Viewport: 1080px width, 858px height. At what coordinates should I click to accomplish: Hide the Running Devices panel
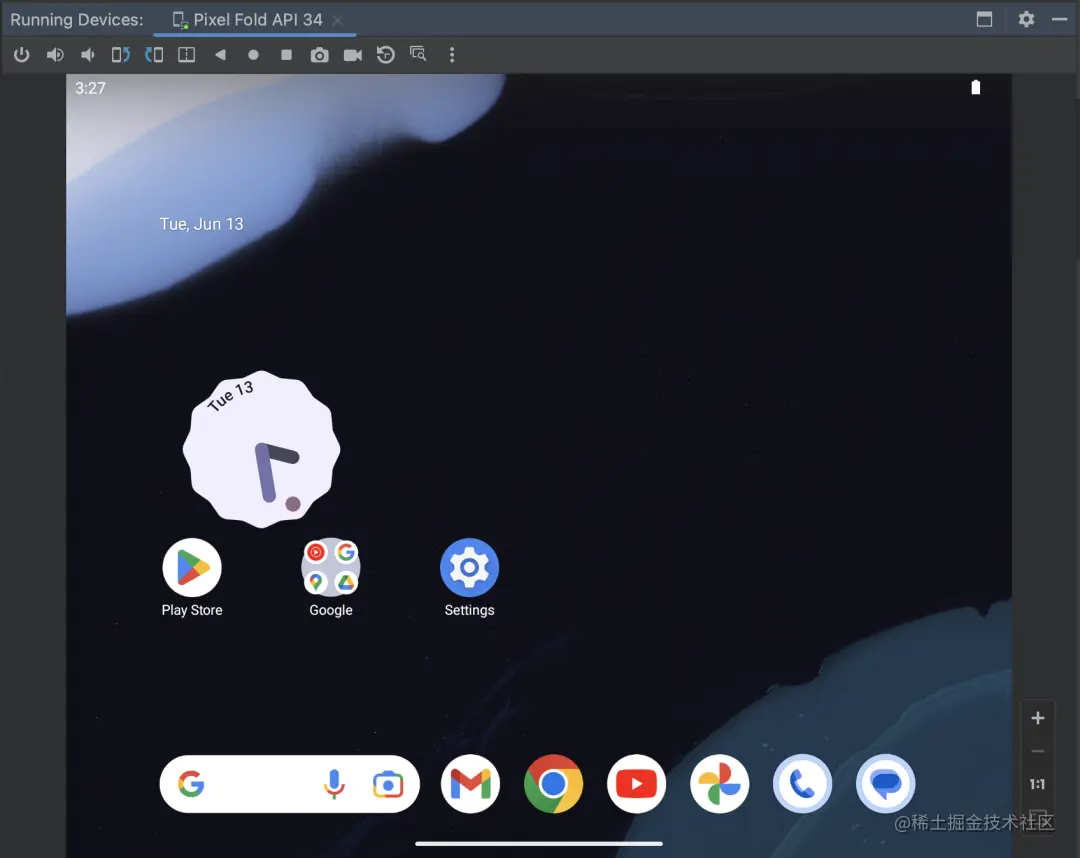pos(1059,19)
